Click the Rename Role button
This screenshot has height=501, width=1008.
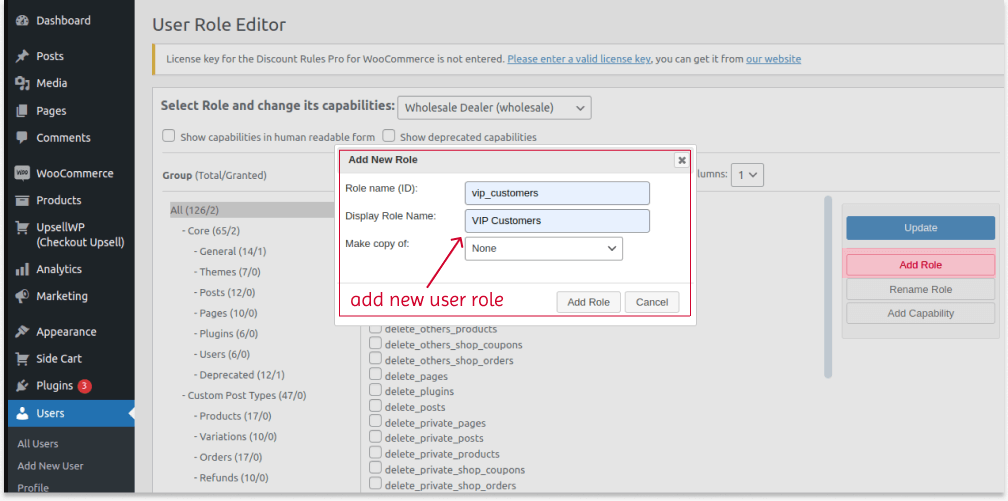pos(920,289)
